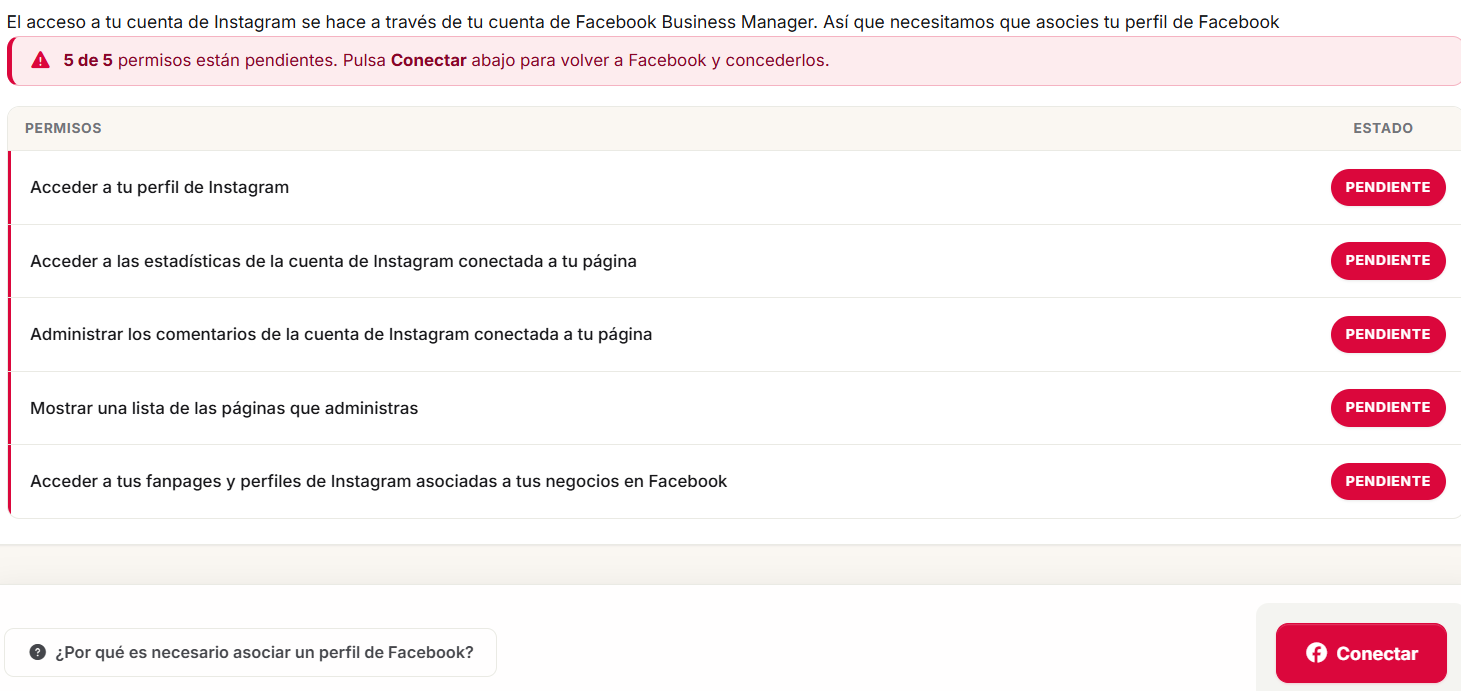Viewport: 1461px width, 691px height.
Task: Click the Facebook logo icon in Conectar
Action: coord(1316,653)
